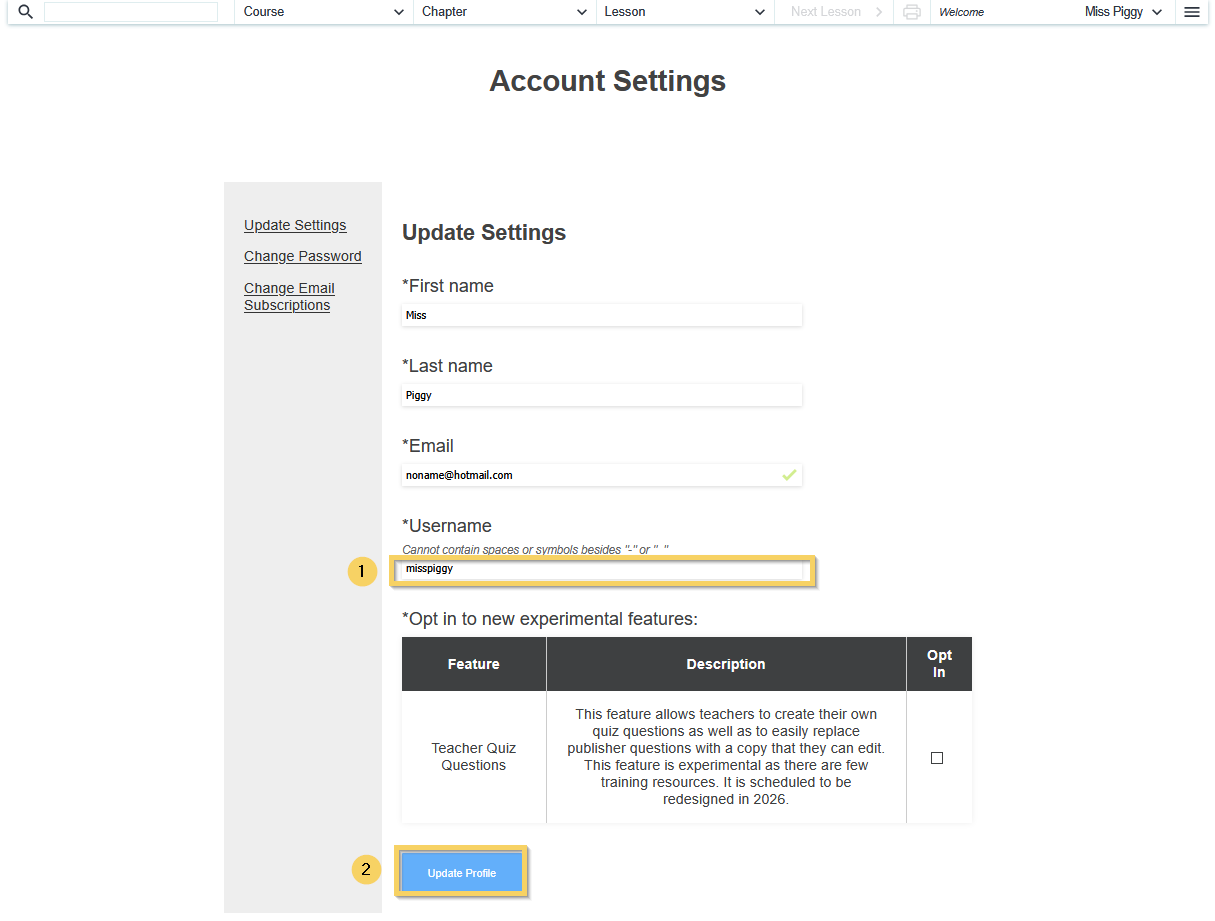Open the Chapter dropdown
The height and width of the screenshot is (921, 1215).
503,12
